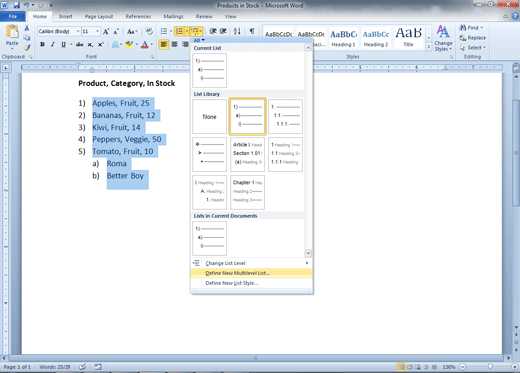Select the Chapter 1 heading list format
The height and width of the screenshot is (373, 520).
[247, 192]
